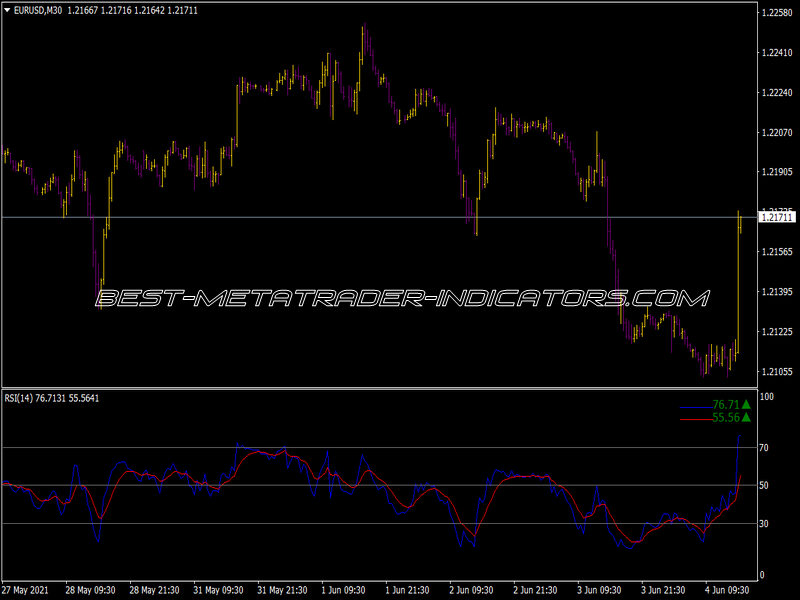
Task: Click the green 76.71 RSI value
Action: click(x=726, y=405)
